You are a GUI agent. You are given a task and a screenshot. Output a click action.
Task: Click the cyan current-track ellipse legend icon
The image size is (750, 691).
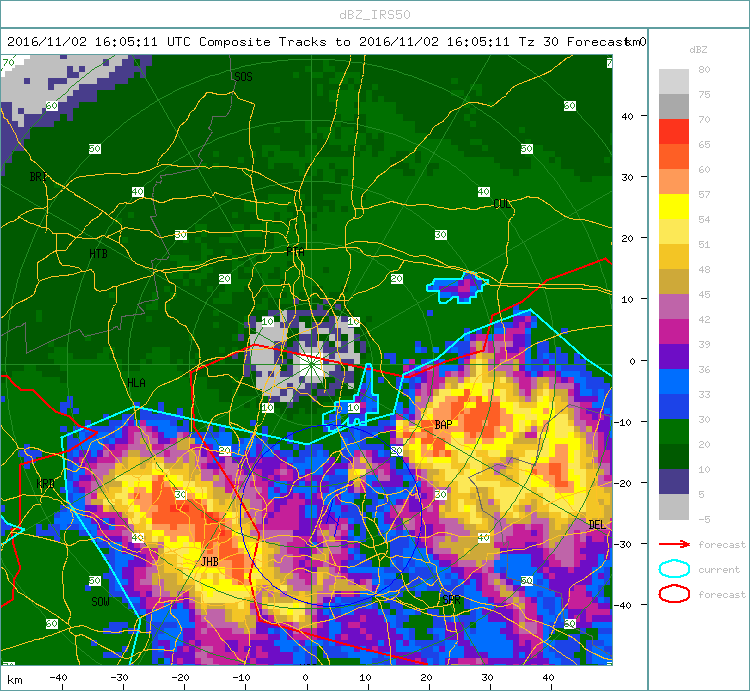[x=674, y=569]
